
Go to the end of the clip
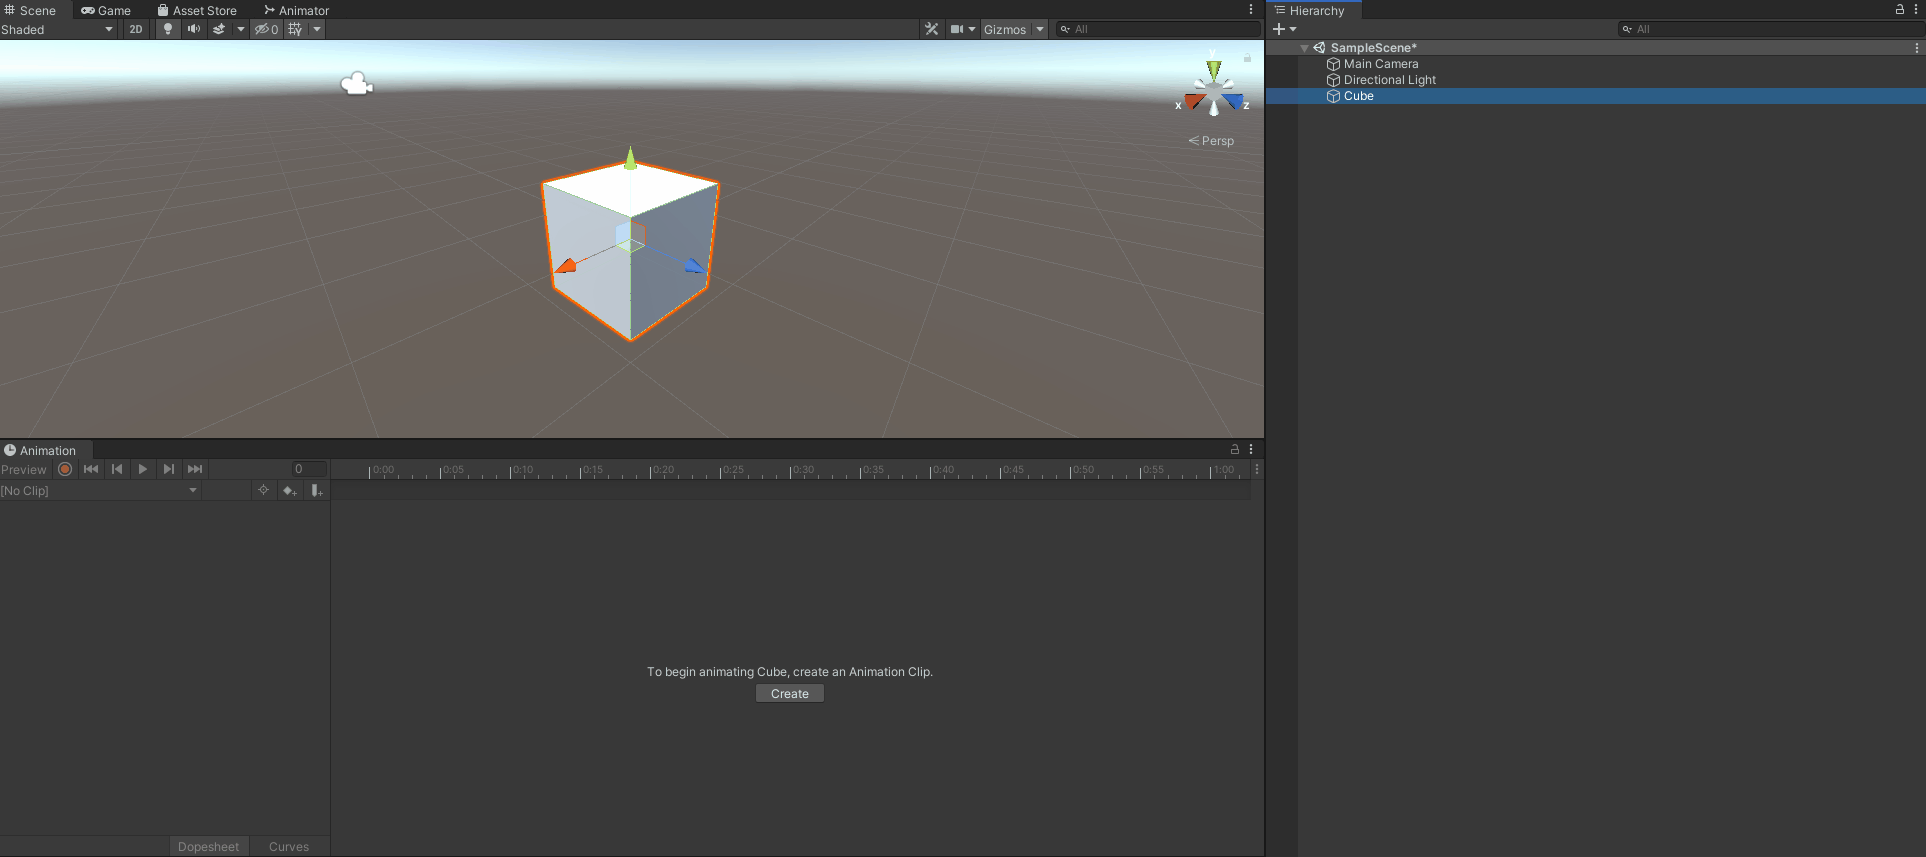click(x=195, y=469)
